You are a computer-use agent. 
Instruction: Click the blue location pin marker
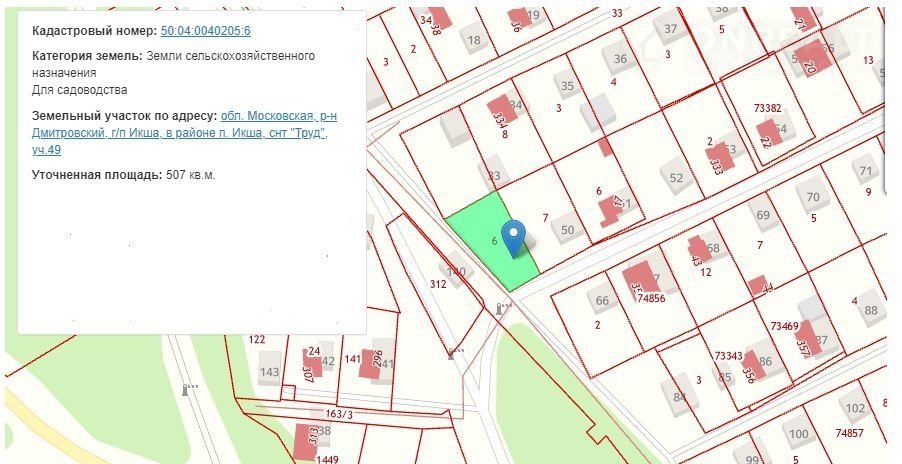click(x=514, y=237)
